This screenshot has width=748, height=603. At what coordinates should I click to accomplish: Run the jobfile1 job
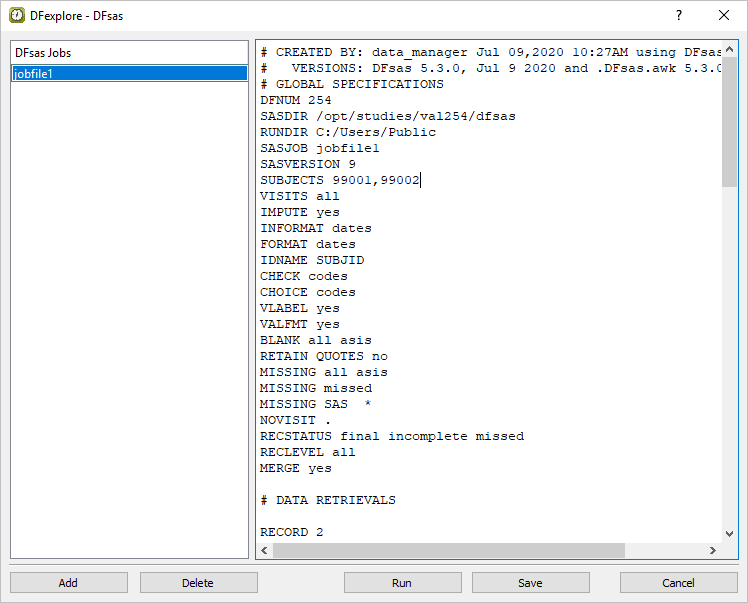(402, 582)
